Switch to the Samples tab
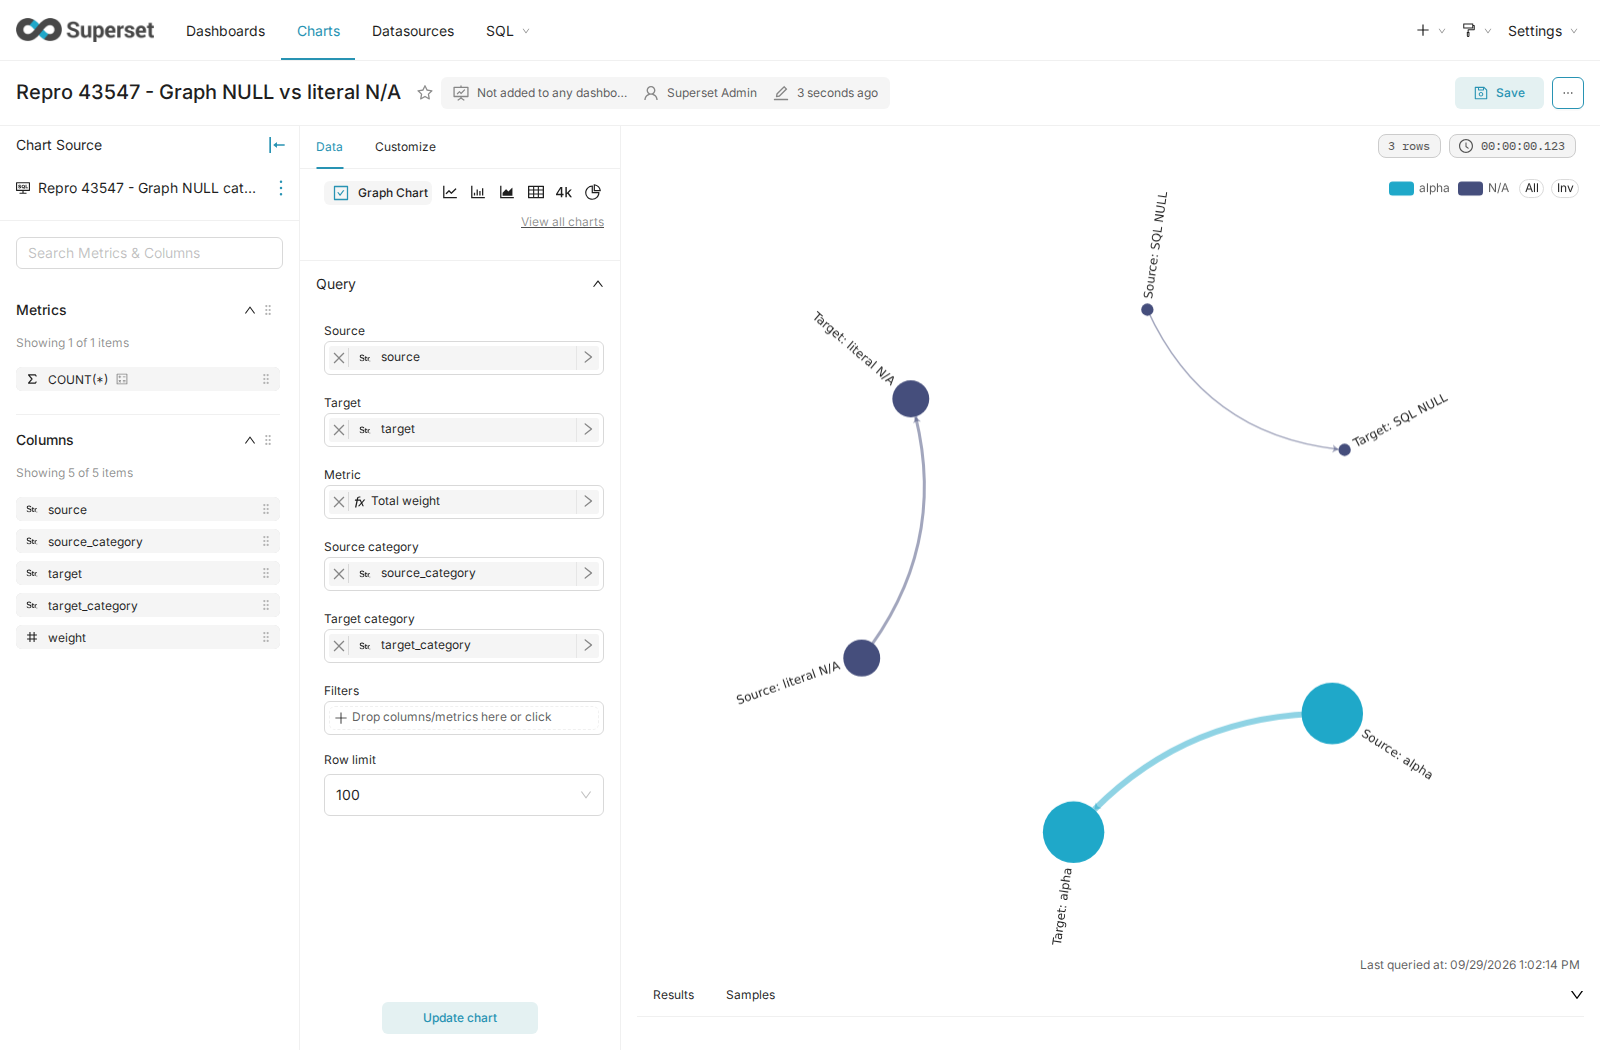The width and height of the screenshot is (1600, 1050). pyautogui.click(x=750, y=995)
